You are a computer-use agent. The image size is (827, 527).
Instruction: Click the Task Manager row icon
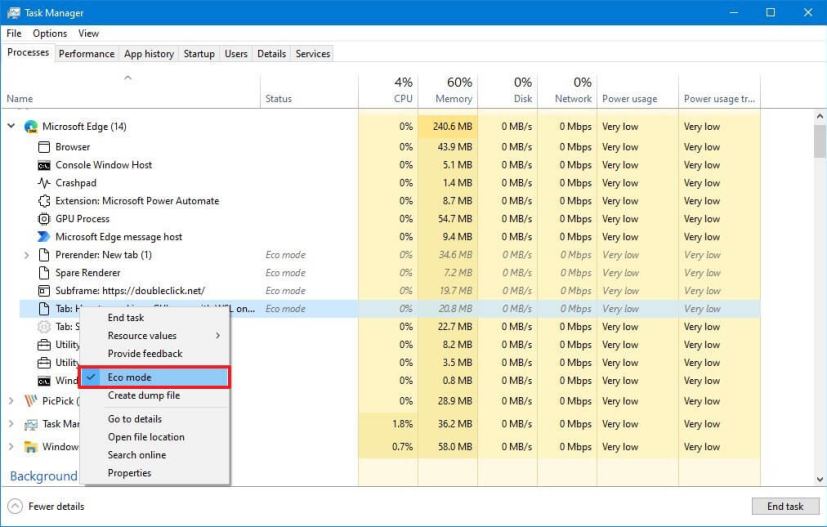pyautogui.click(x=31, y=424)
